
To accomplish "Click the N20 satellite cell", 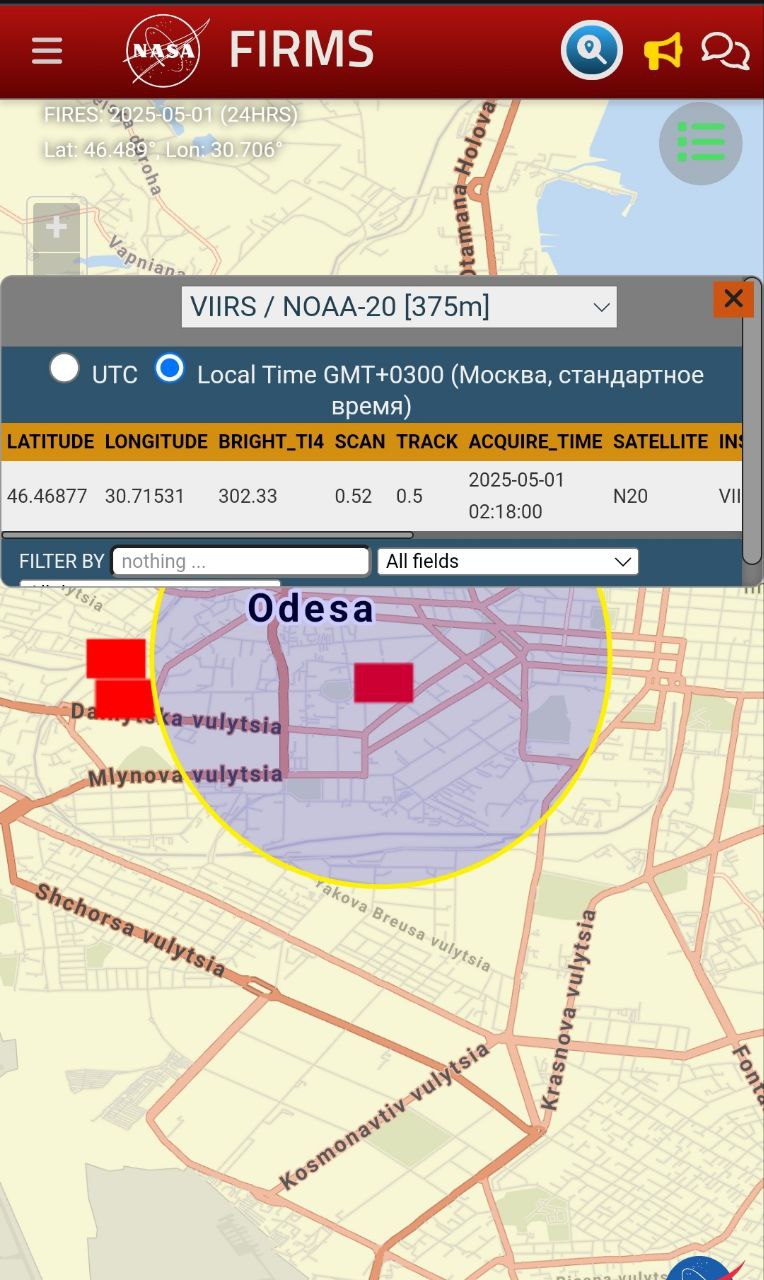I will click(x=630, y=496).
